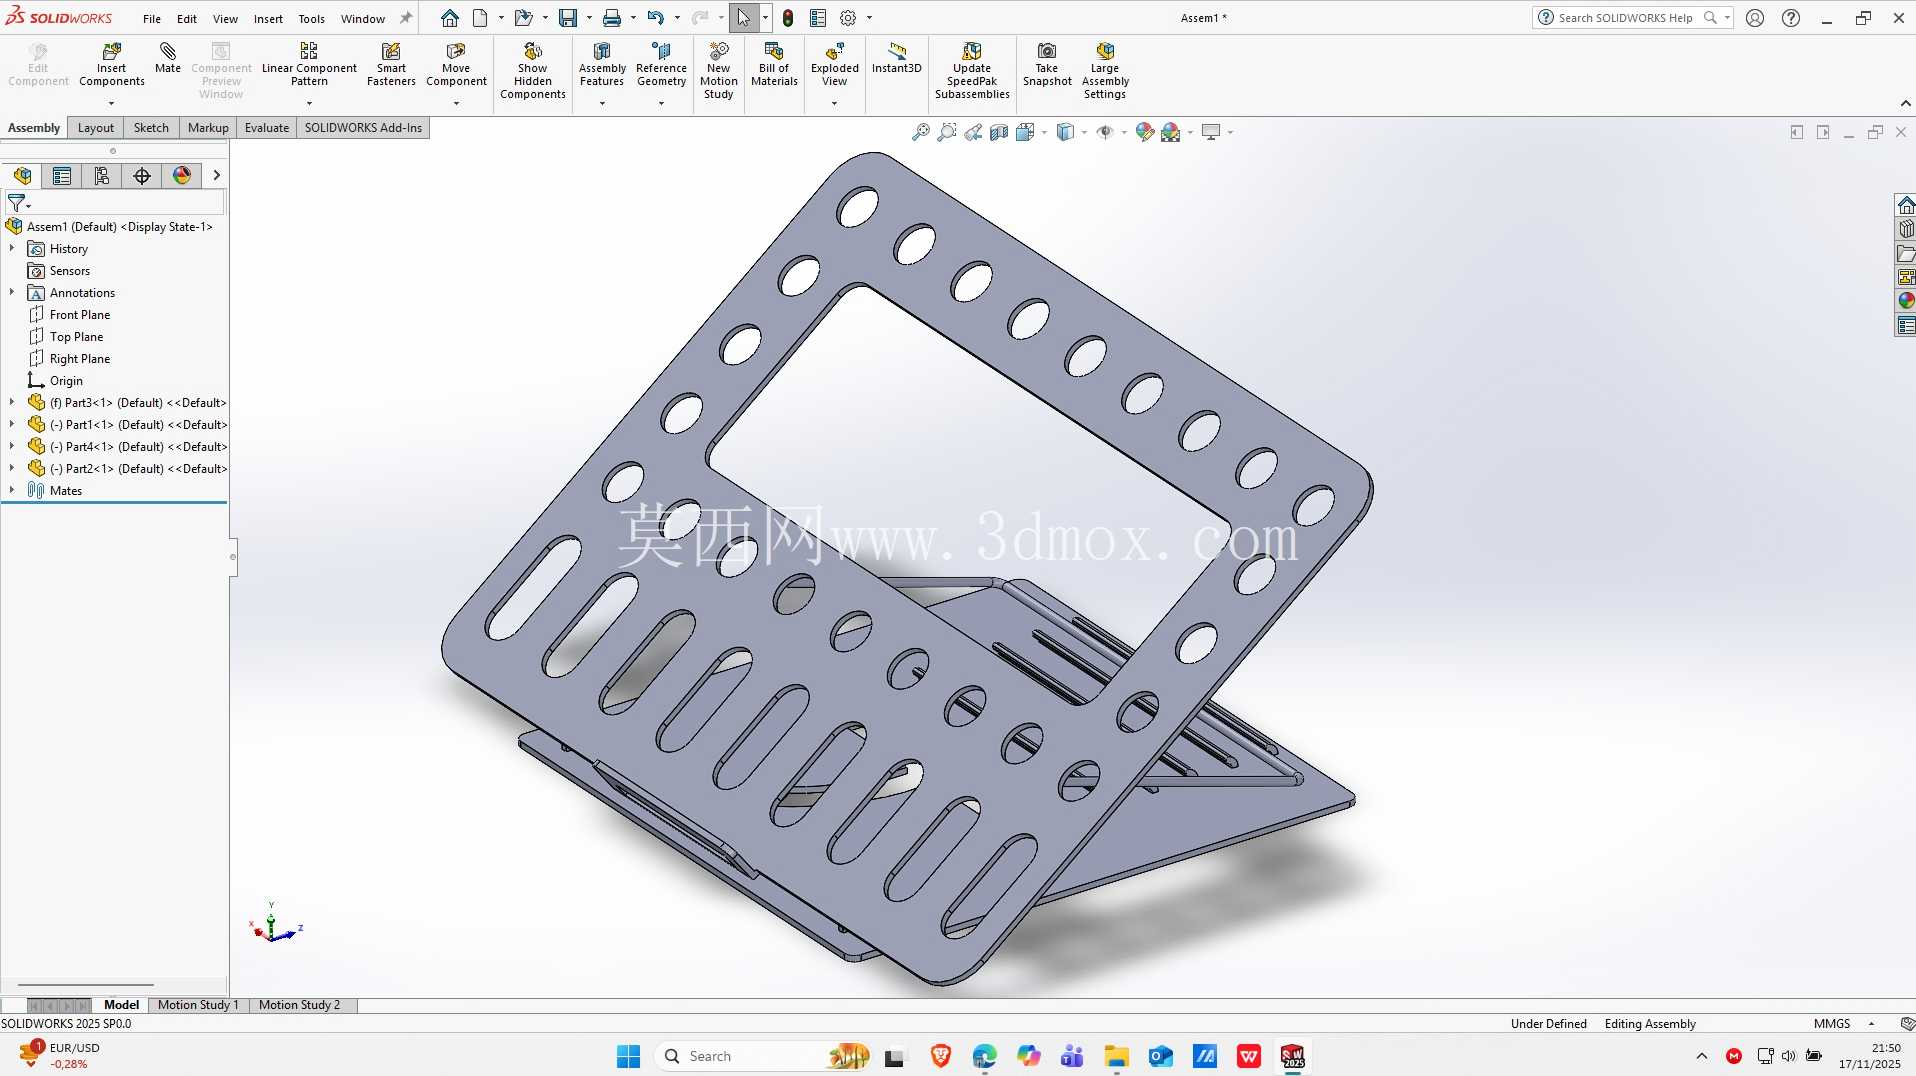The height and width of the screenshot is (1076, 1916).
Task: Expand the Mates folder
Action: [12, 490]
